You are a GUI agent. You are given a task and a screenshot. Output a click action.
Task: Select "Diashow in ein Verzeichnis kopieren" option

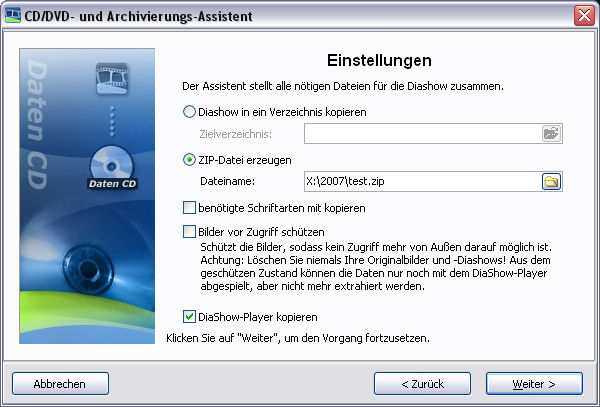pos(190,112)
